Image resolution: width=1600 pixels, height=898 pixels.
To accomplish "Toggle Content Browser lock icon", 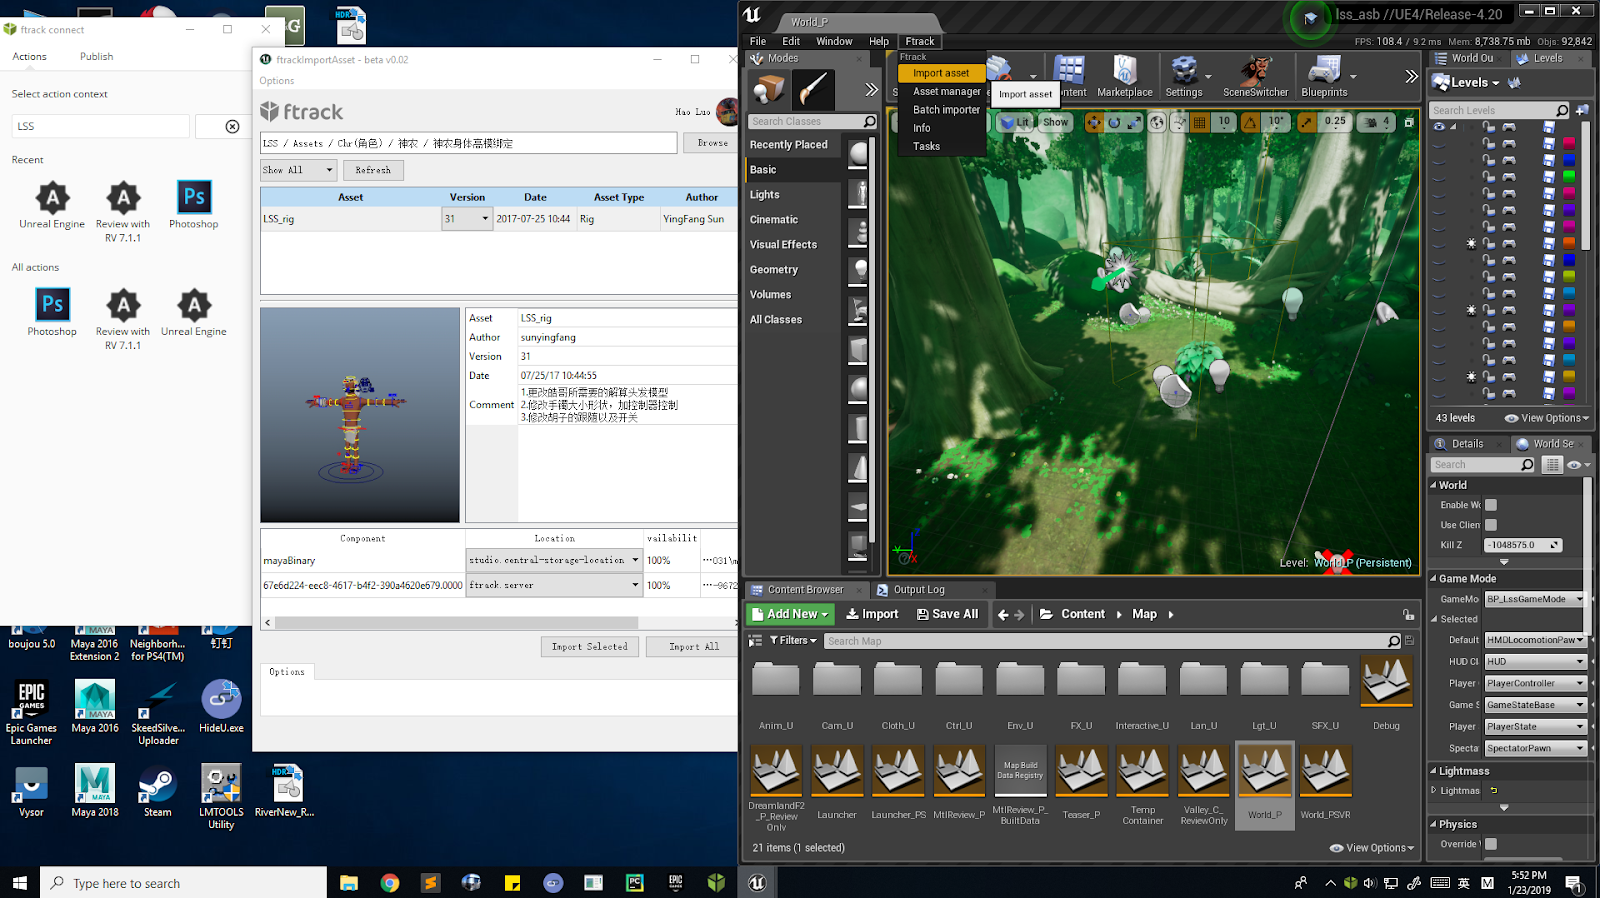I will pyautogui.click(x=1408, y=615).
